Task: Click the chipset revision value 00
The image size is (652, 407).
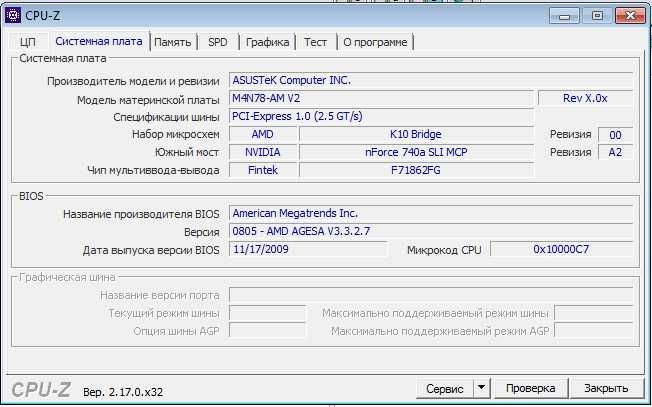Action: coord(615,135)
